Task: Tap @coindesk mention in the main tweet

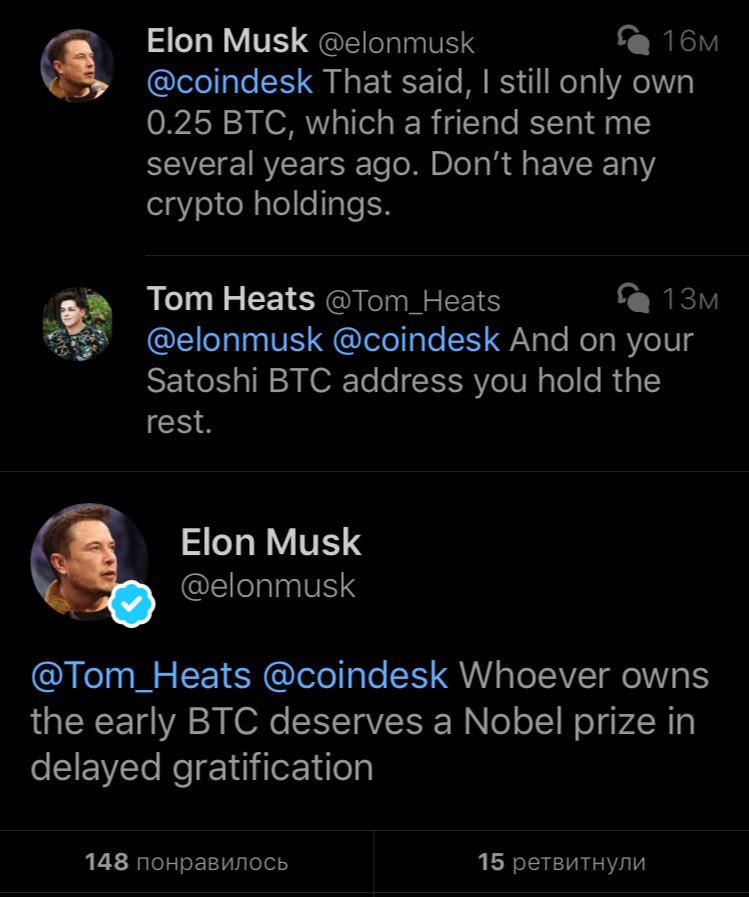Action: (355, 676)
